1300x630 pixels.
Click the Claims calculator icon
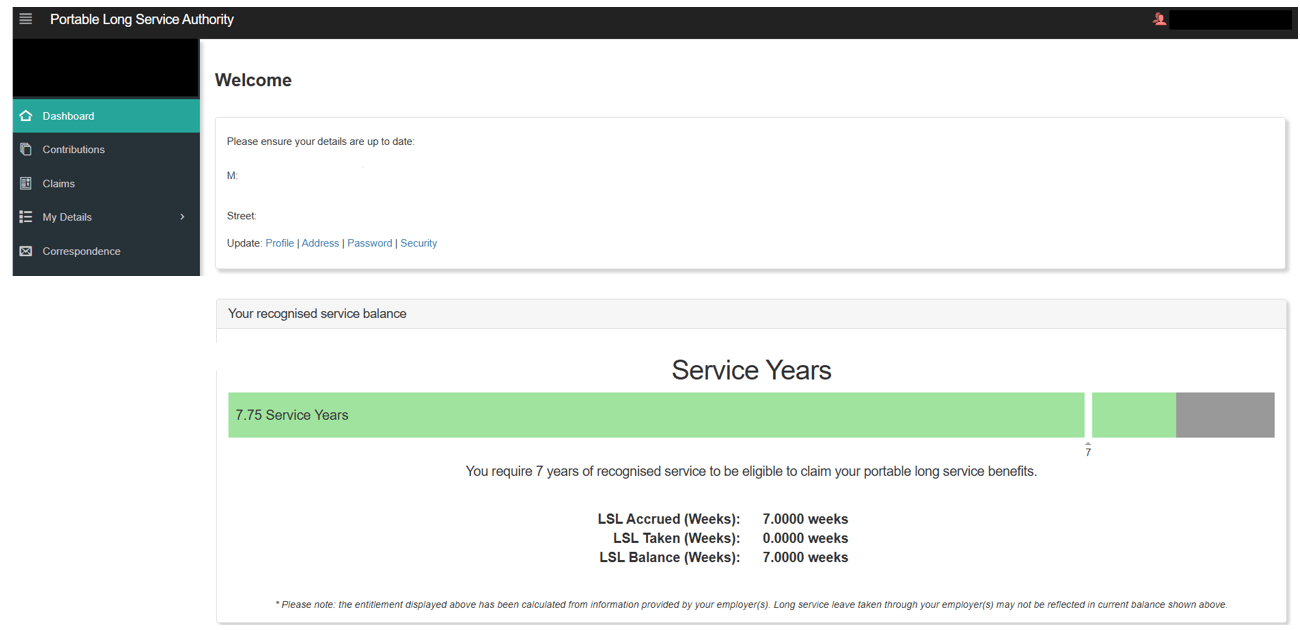pyautogui.click(x=26, y=183)
